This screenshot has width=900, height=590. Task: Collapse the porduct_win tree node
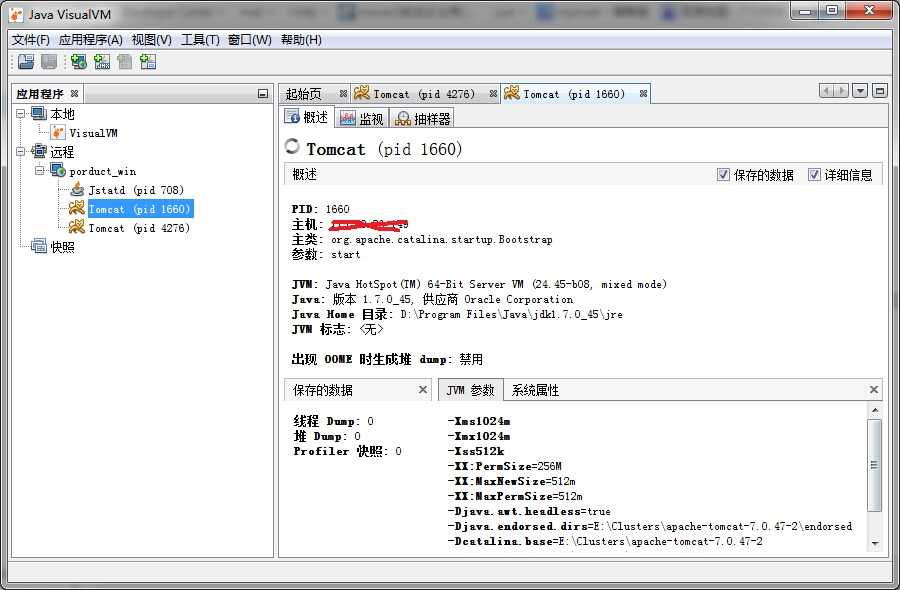click(x=40, y=170)
